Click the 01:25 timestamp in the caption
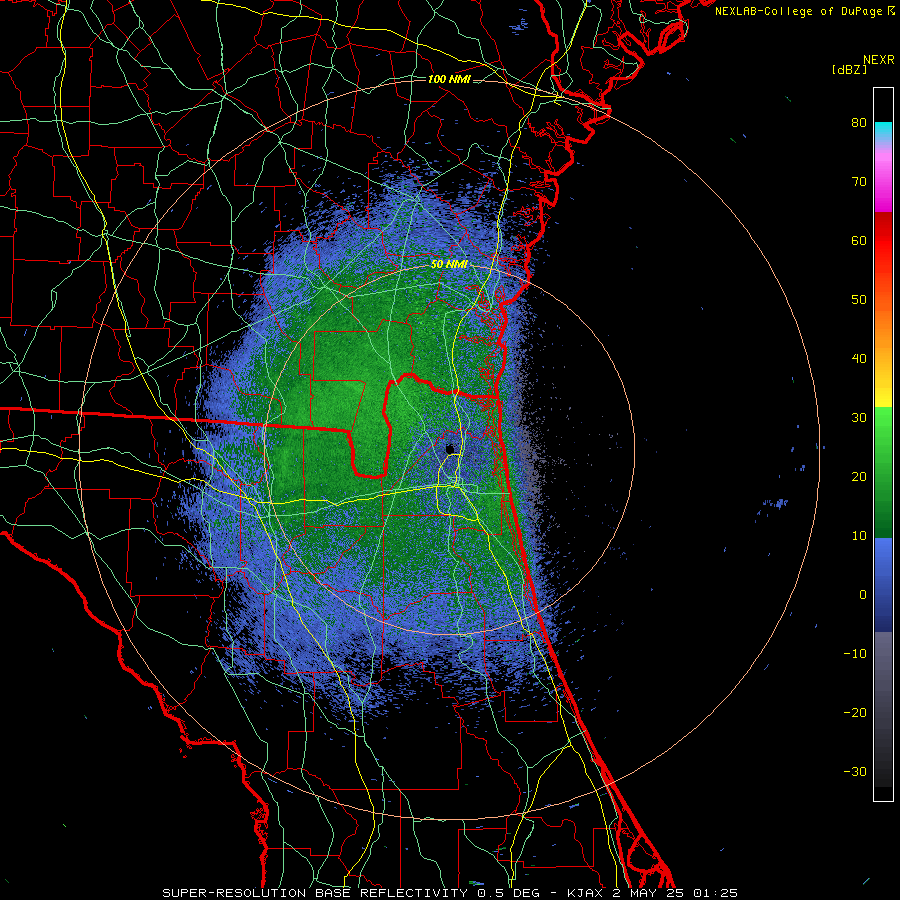The width and height of the screenshot is (900, 900). pyautogui.click(x=715, y=893)
